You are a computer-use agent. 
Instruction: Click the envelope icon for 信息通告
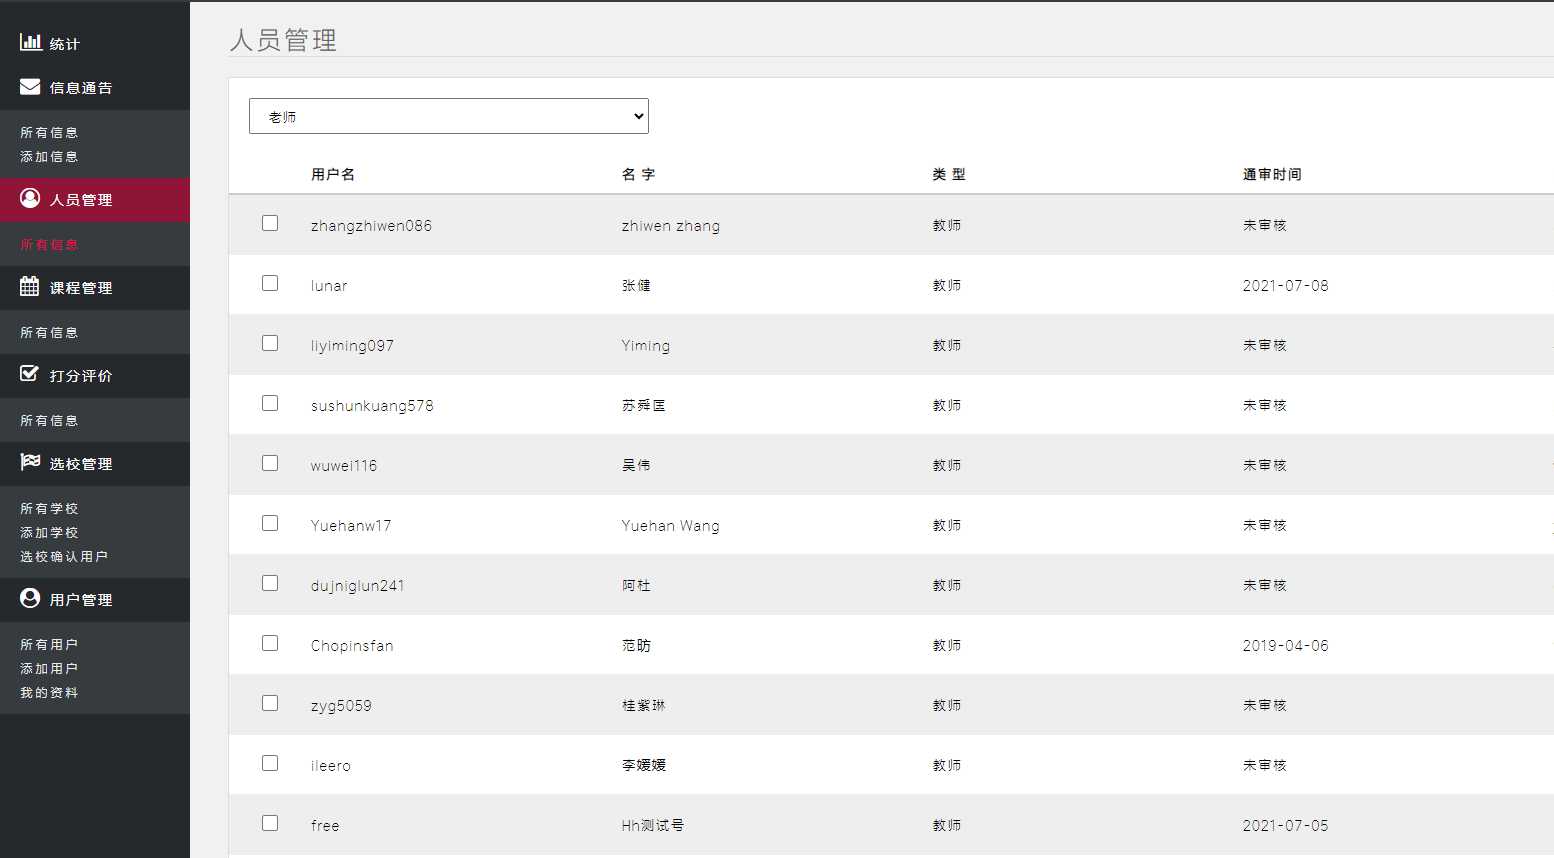[x=30, y=87]
